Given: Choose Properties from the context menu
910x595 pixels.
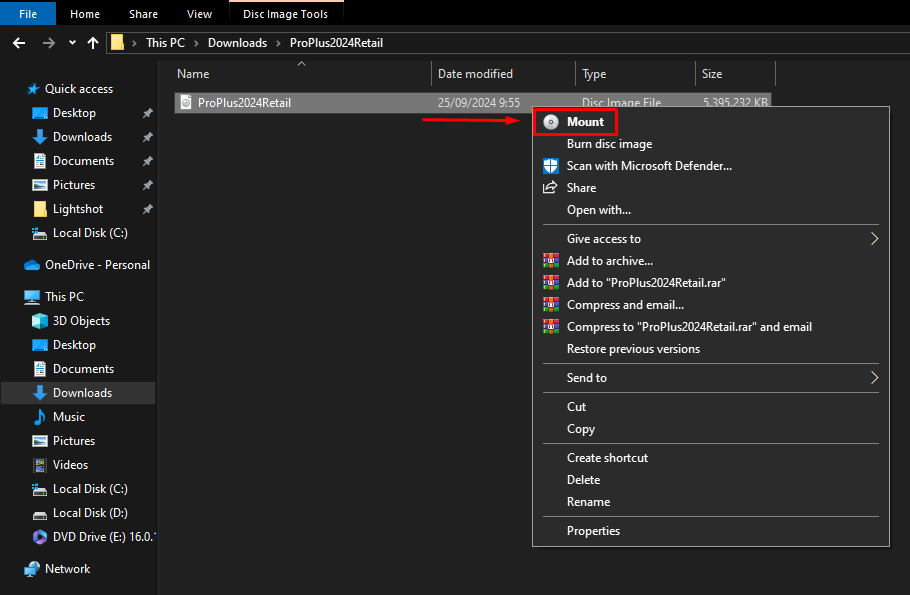Looking at the screenshot, I should 593,531.
